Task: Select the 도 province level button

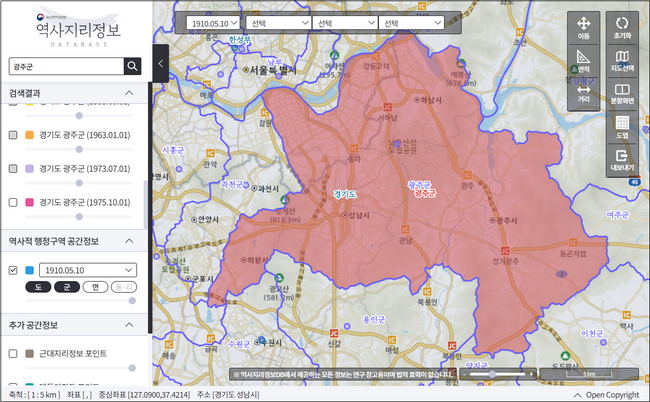Action: (x=38, y=287)
